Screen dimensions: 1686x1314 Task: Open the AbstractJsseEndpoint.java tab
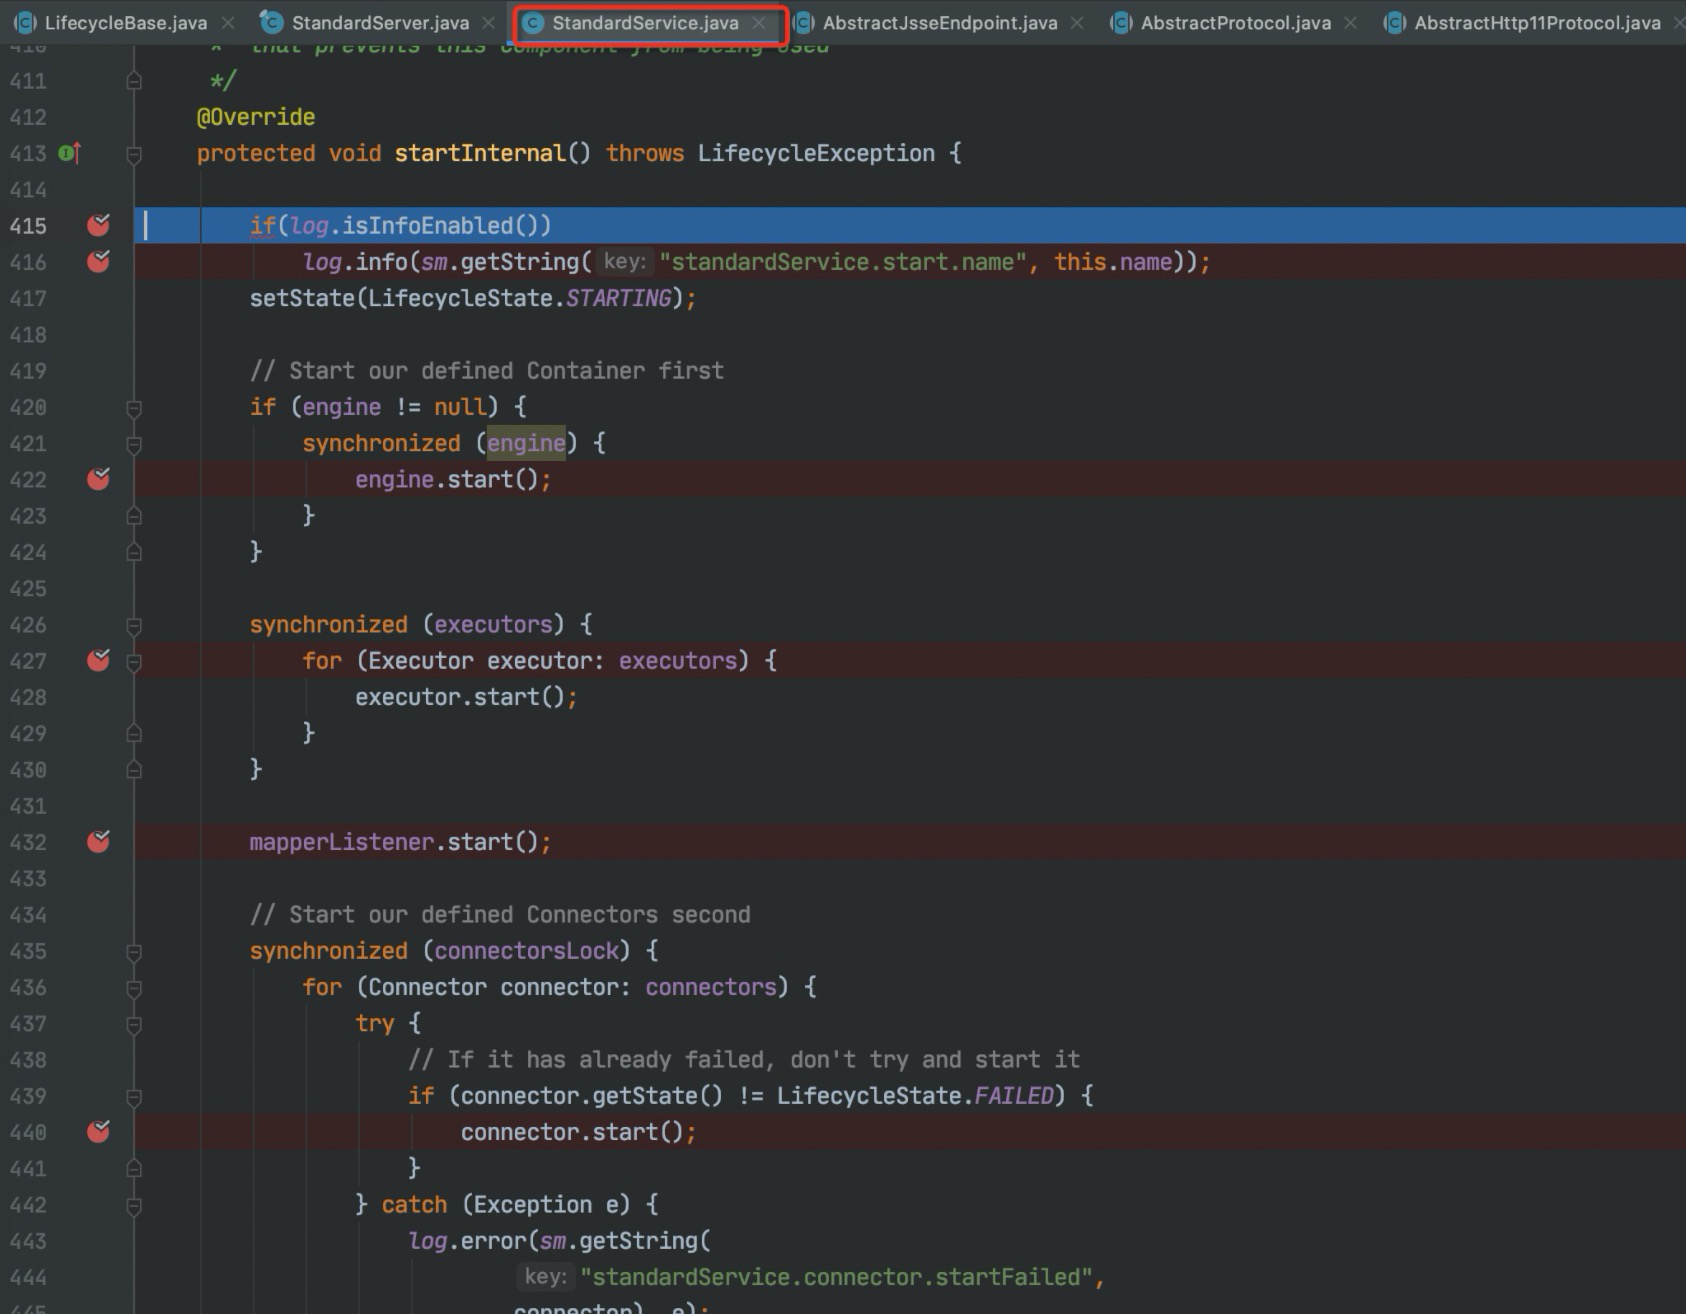940,22
